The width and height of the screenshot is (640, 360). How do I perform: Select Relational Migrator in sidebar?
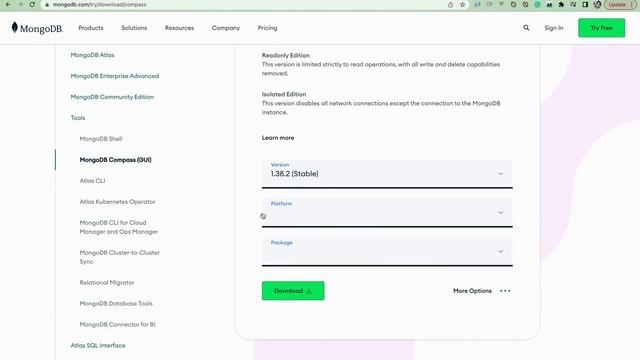click(x=107, y=282)
